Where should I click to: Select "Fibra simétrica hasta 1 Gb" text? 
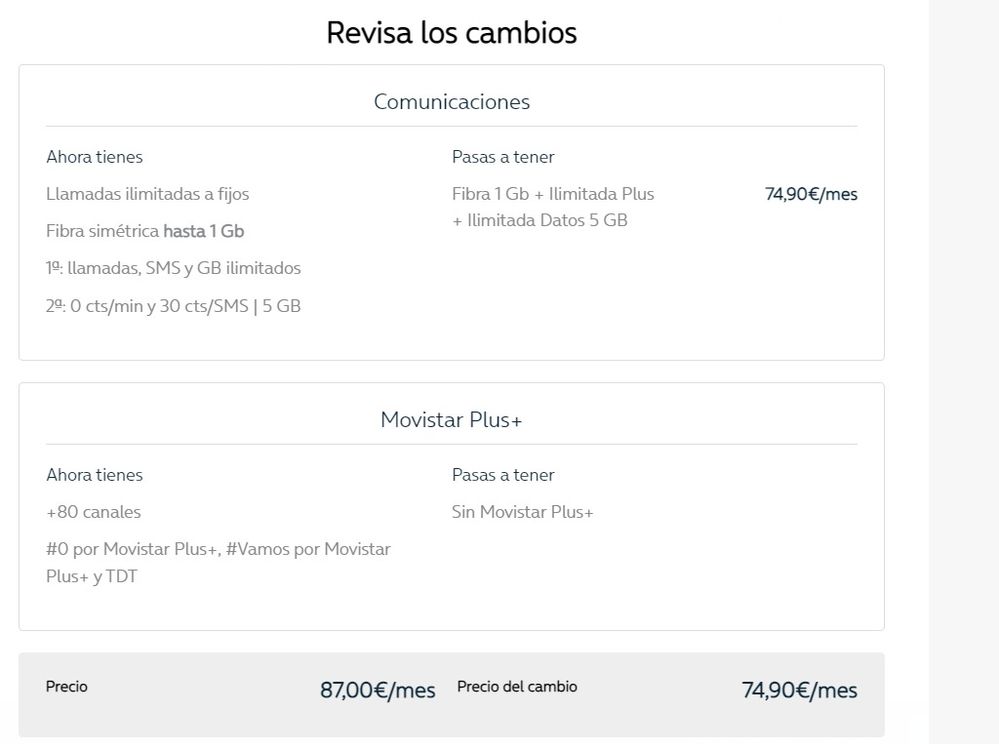tap(145, 231)
